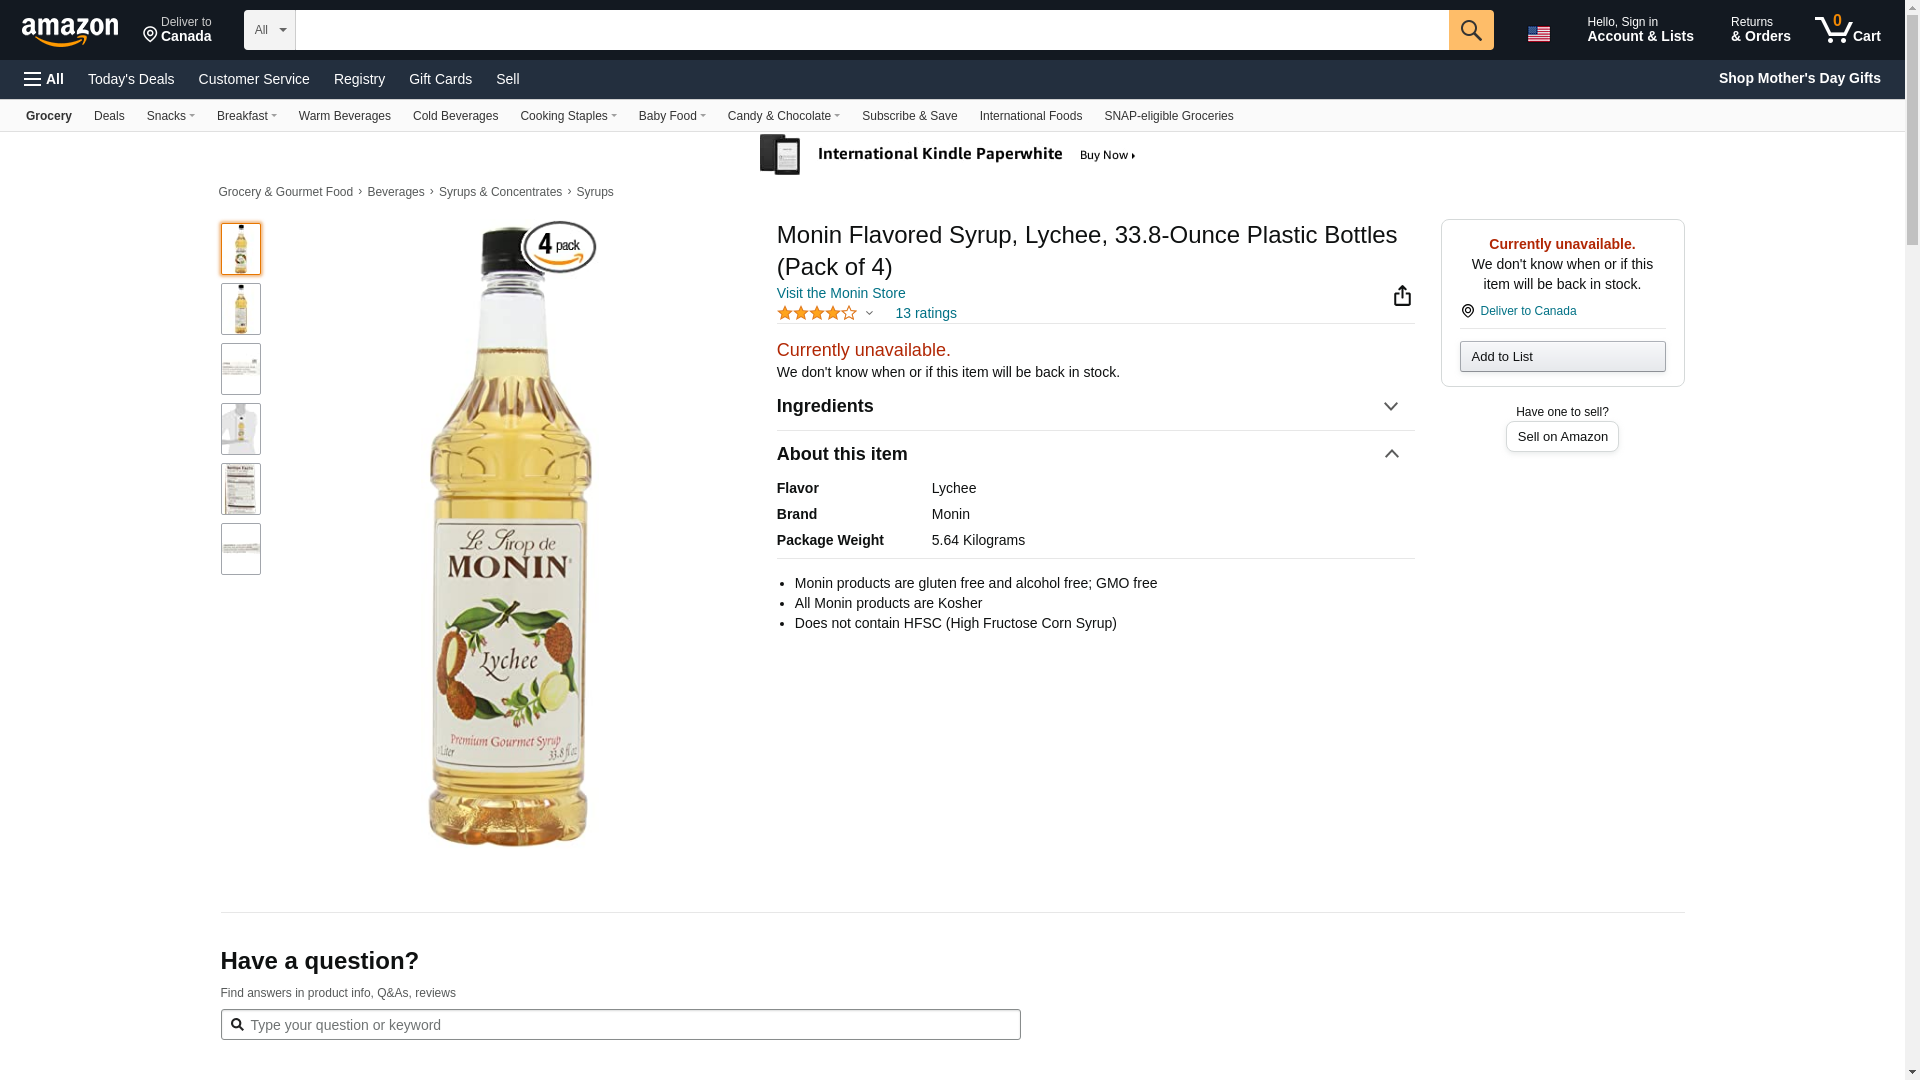Image resolution: width=1920 pixels, height=1080 pixels.
Task: Click the Amazon logo
Action: [x=70, y=31]
